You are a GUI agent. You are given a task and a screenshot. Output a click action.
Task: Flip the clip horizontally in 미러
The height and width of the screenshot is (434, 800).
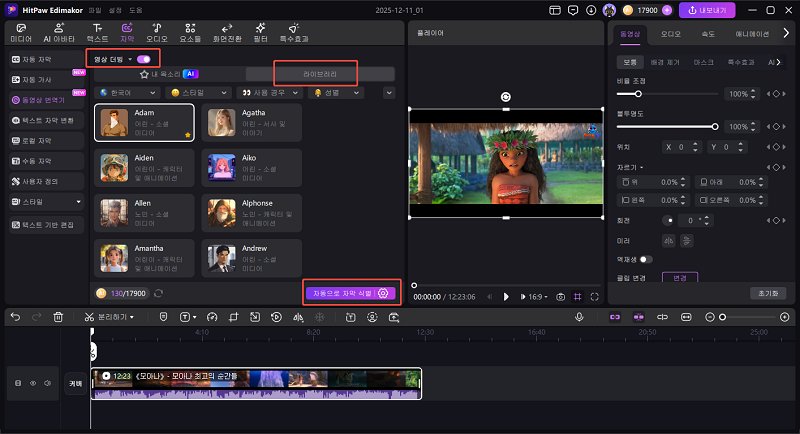coord(668,241)
